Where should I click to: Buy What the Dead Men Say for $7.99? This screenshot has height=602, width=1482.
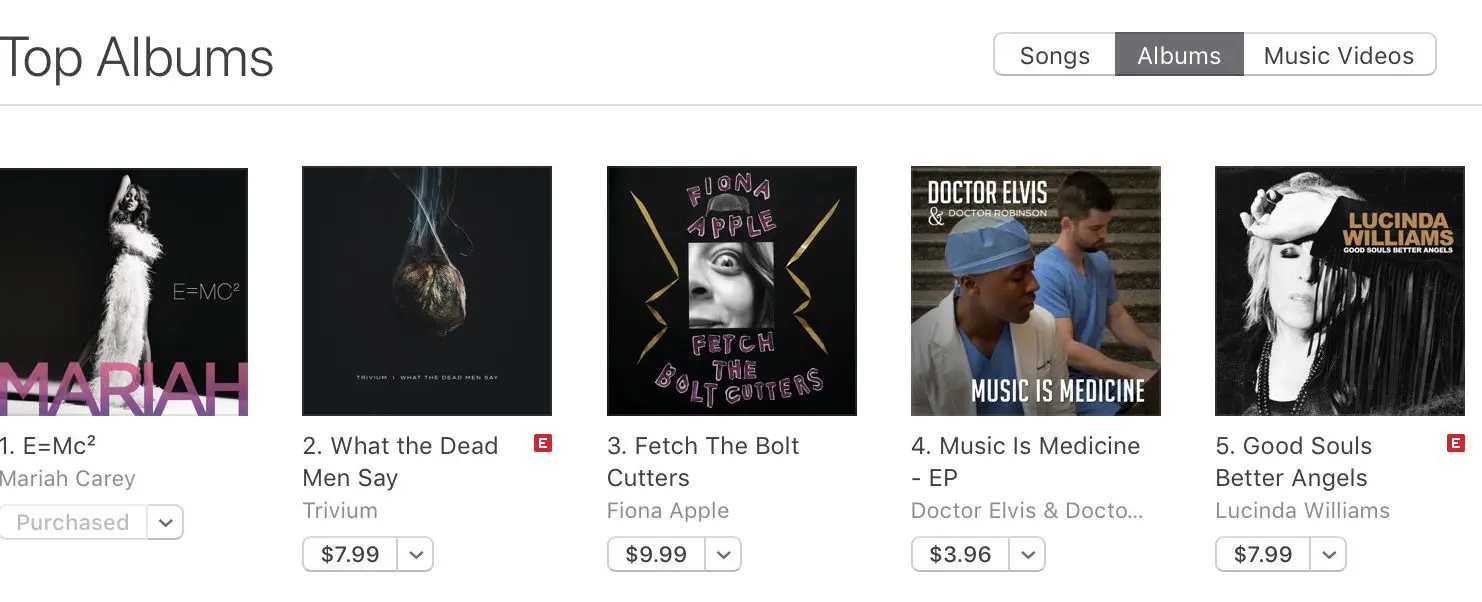[x=350, y=554]
